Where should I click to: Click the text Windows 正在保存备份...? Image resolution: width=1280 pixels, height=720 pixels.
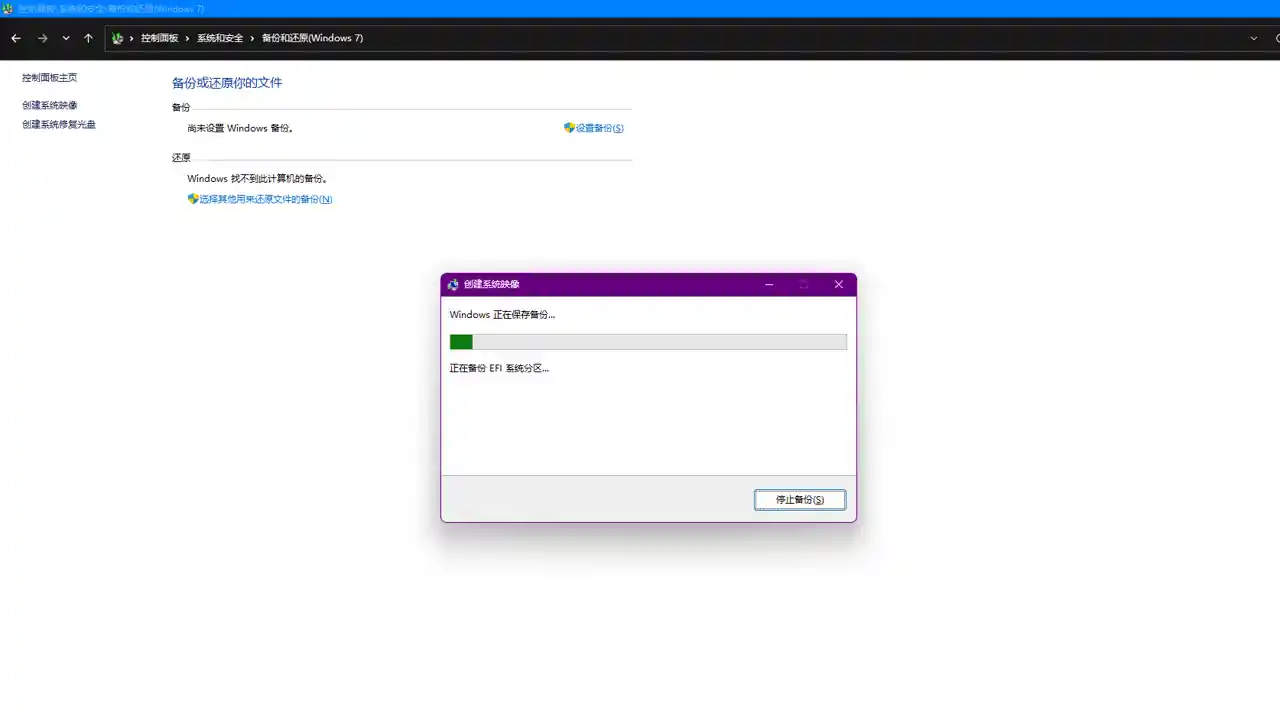click(x=502, y=315)
